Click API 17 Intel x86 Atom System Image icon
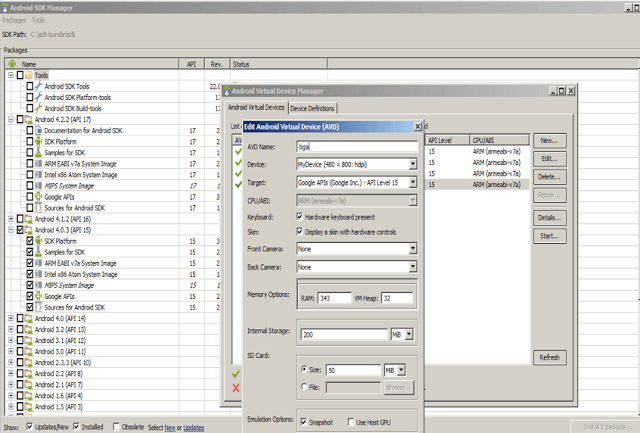The image size is (640, 433). point(38,174)
